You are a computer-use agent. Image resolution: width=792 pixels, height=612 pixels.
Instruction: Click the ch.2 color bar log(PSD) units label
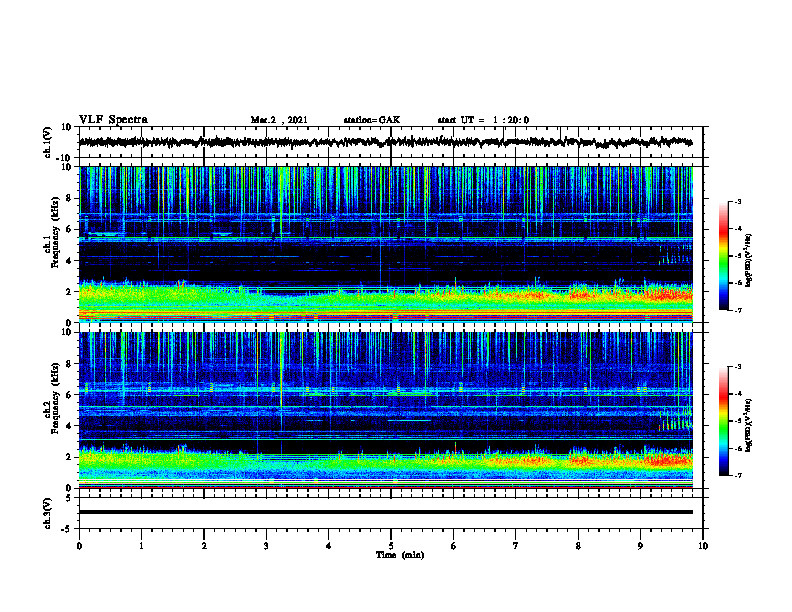click(749, 425)
